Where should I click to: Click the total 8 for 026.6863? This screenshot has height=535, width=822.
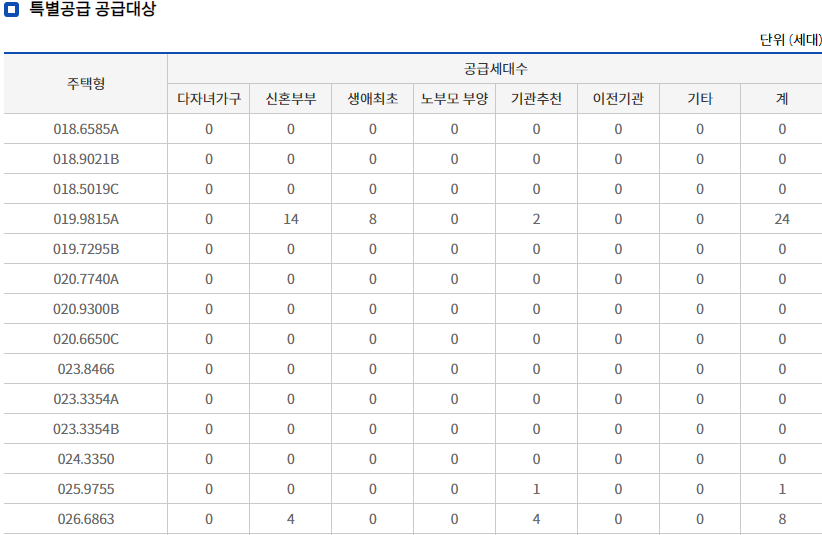click(782, 519)
